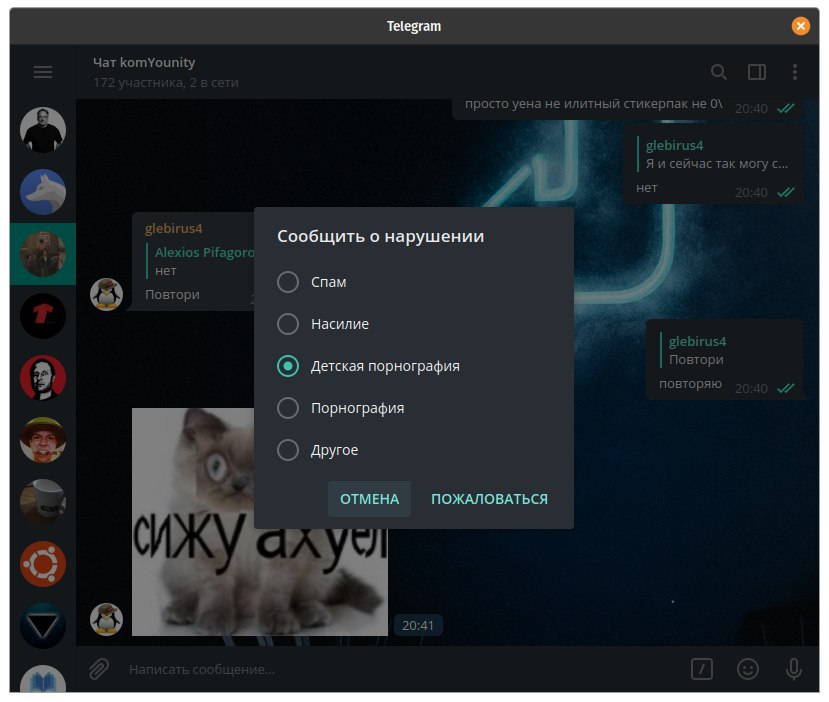This screenshot has width=829, height=702.
Task: Open chat with bald man red avatar
Action: [x=43, y=378]
